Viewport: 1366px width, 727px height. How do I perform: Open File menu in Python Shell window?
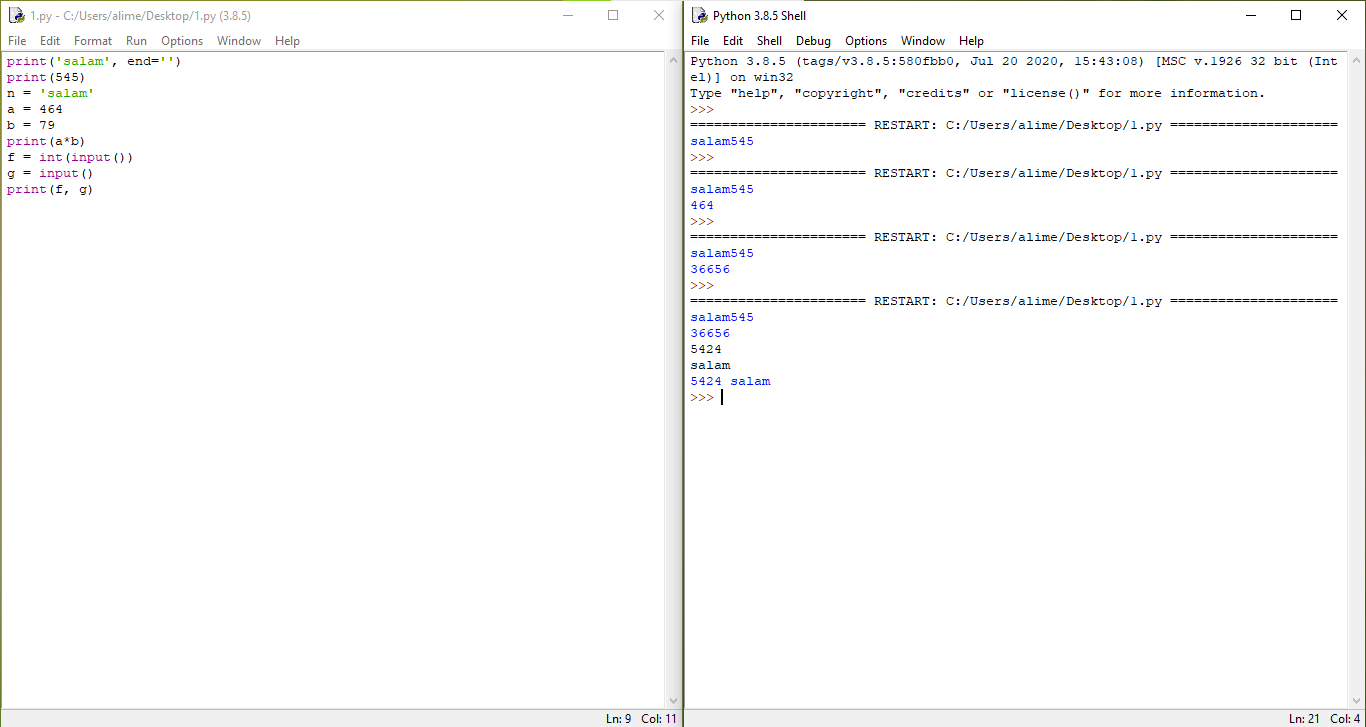(700, 41)
